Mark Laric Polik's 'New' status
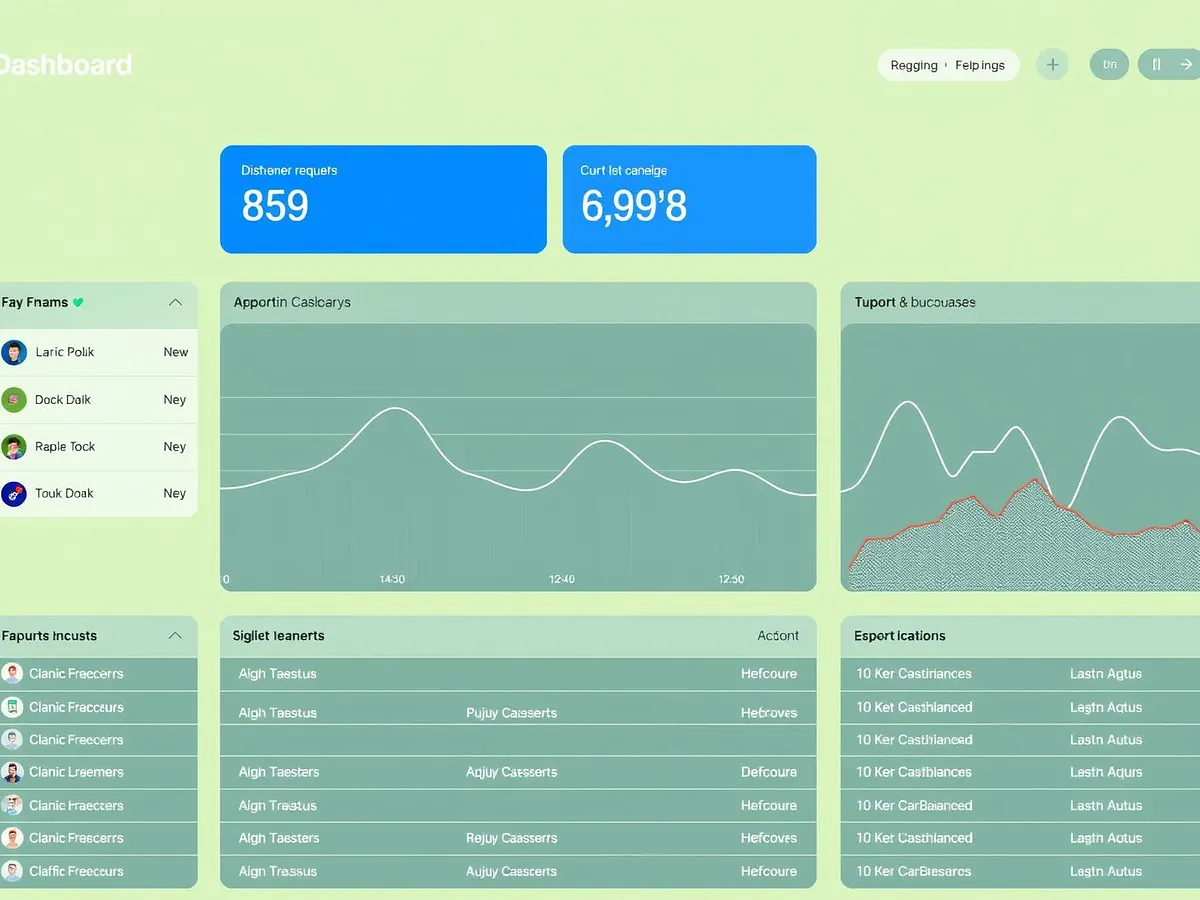This screenshot has height=900, width=1200. (175, 352)
